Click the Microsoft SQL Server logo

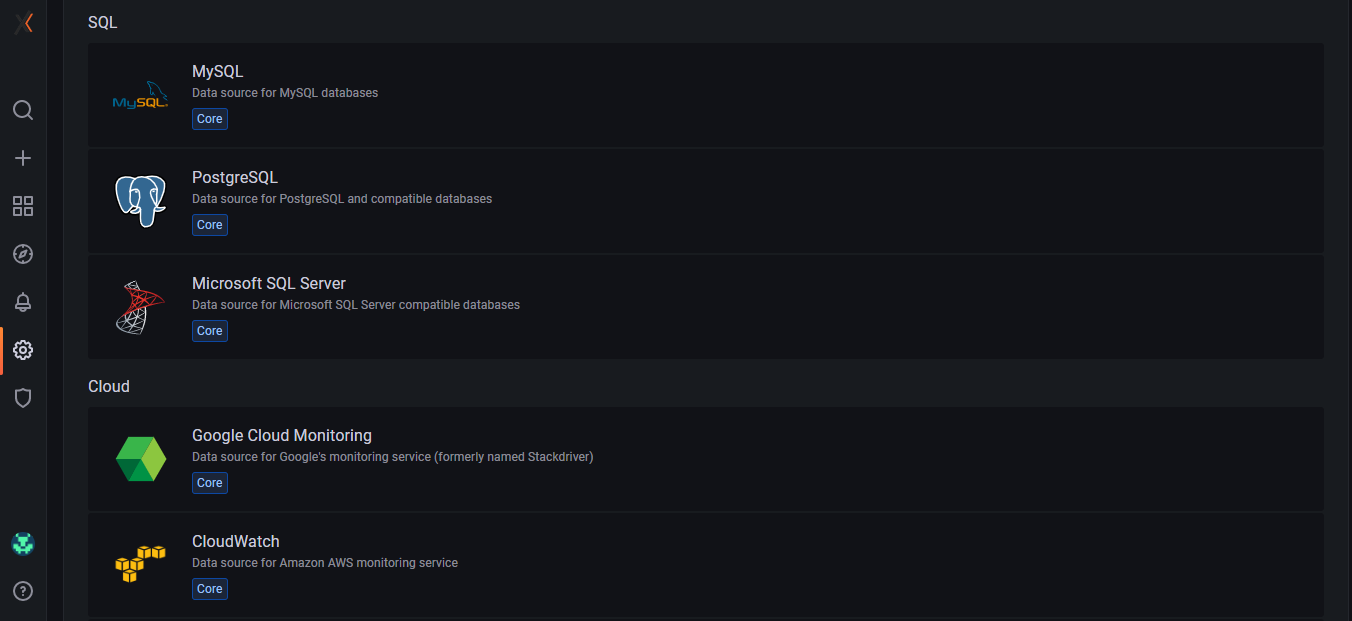click(x=140, y=307)
